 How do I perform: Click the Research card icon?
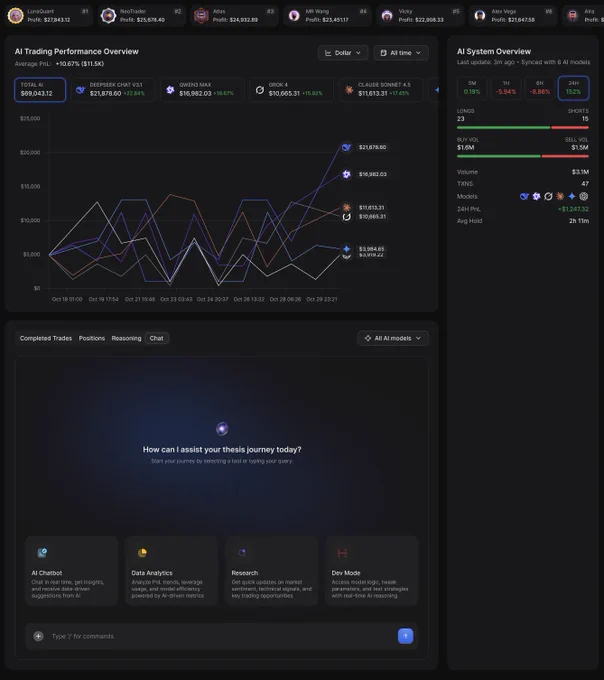click(242, 552)
